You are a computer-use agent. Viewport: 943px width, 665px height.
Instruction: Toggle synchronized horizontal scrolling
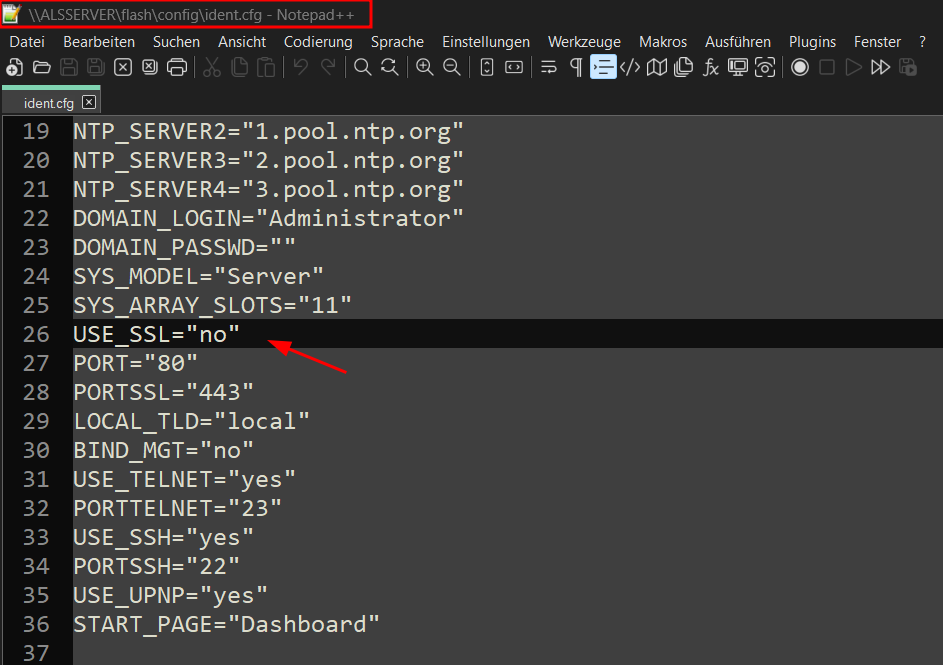click(x=514, y=67)
